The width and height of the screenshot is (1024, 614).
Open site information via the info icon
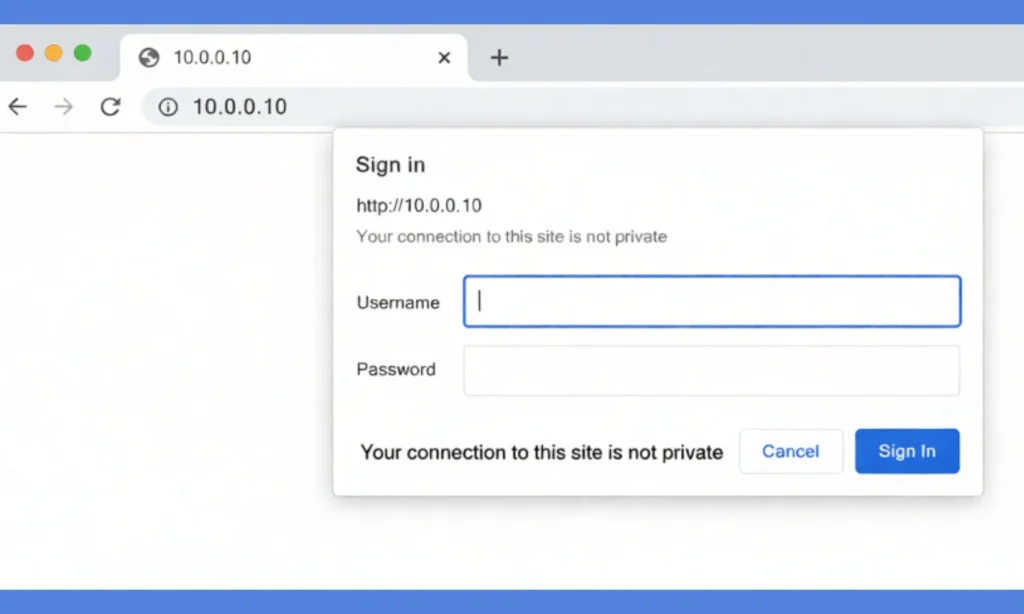(x=168, y=106)
